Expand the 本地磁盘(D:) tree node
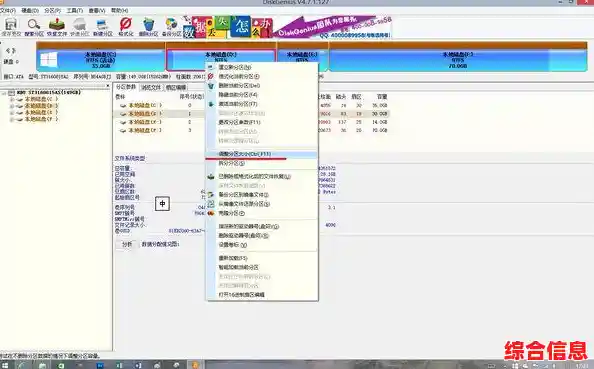594x369 pixels. [12, 106]
